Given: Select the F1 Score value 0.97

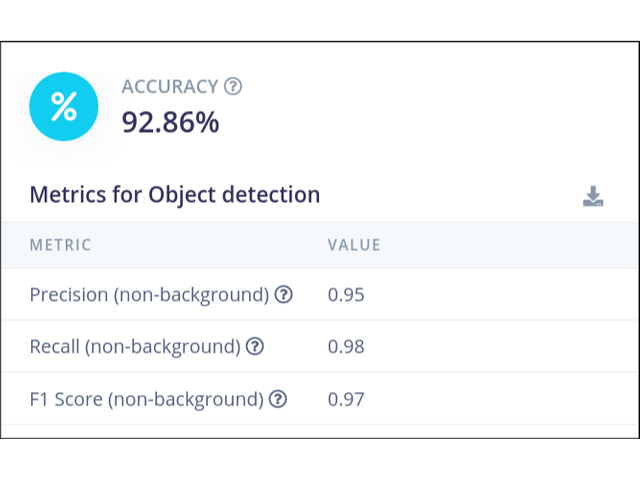Looking at the screenshot, I should 346,399.
